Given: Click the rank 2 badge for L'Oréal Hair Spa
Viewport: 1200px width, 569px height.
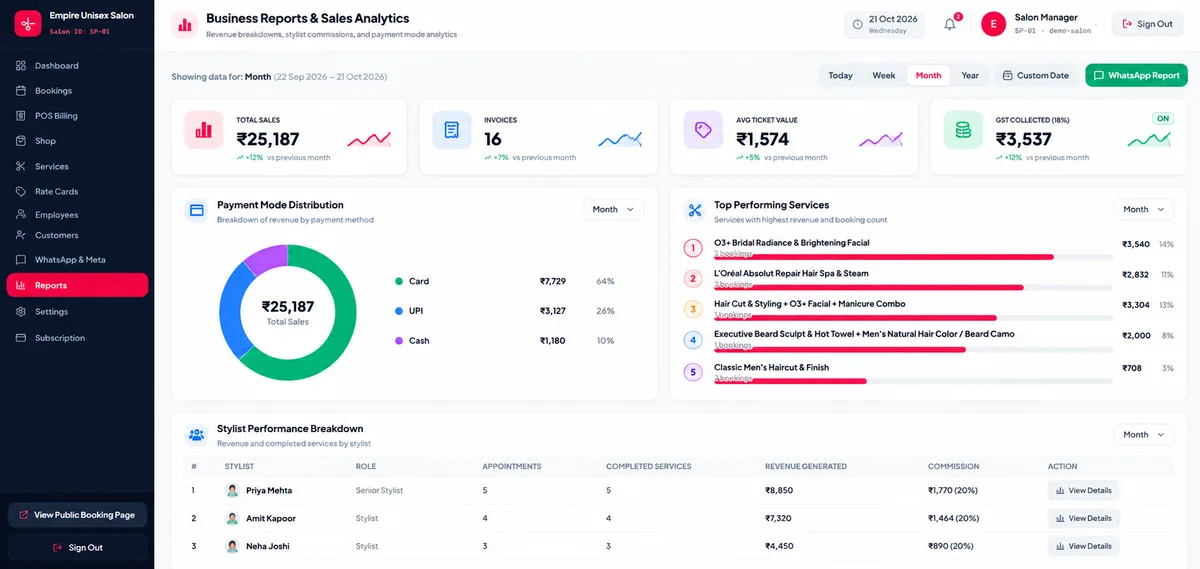Looking at the screenshot, I should 693,279.
